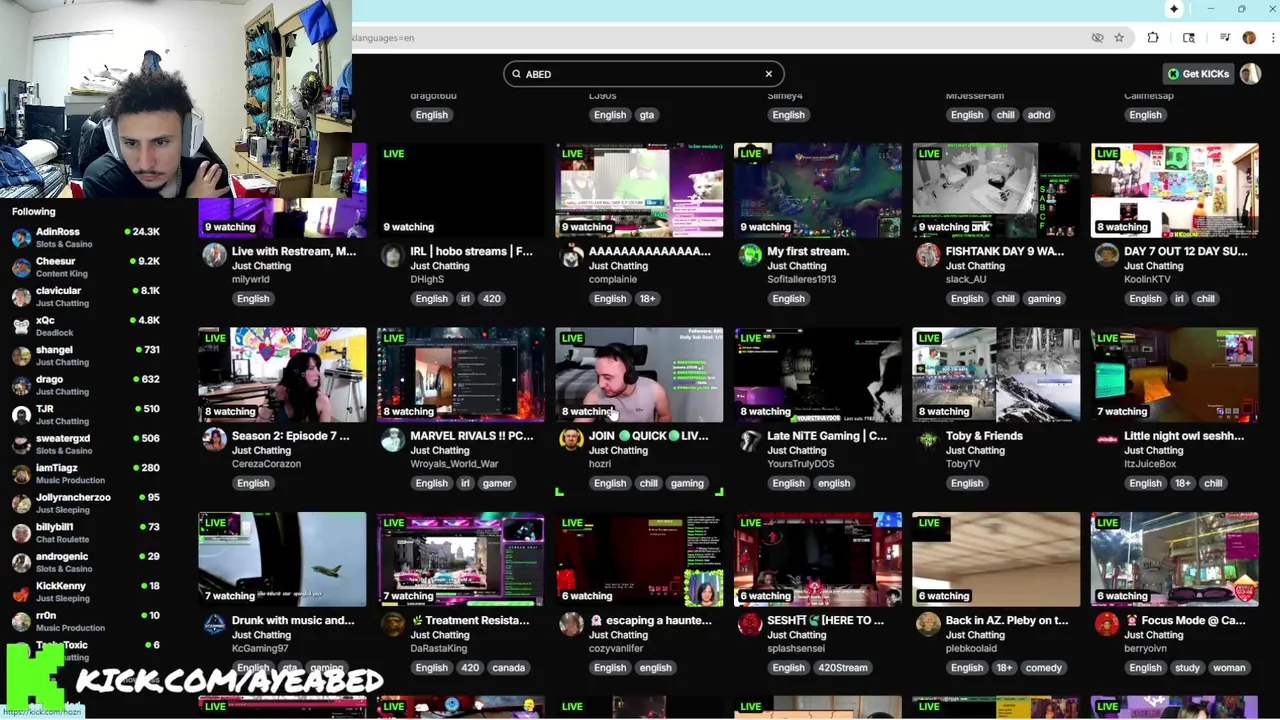The image size is (1280, 720).
Task: Open the 'MARVEL RIVALS' stream thumbnail
Action: point(460,375)
